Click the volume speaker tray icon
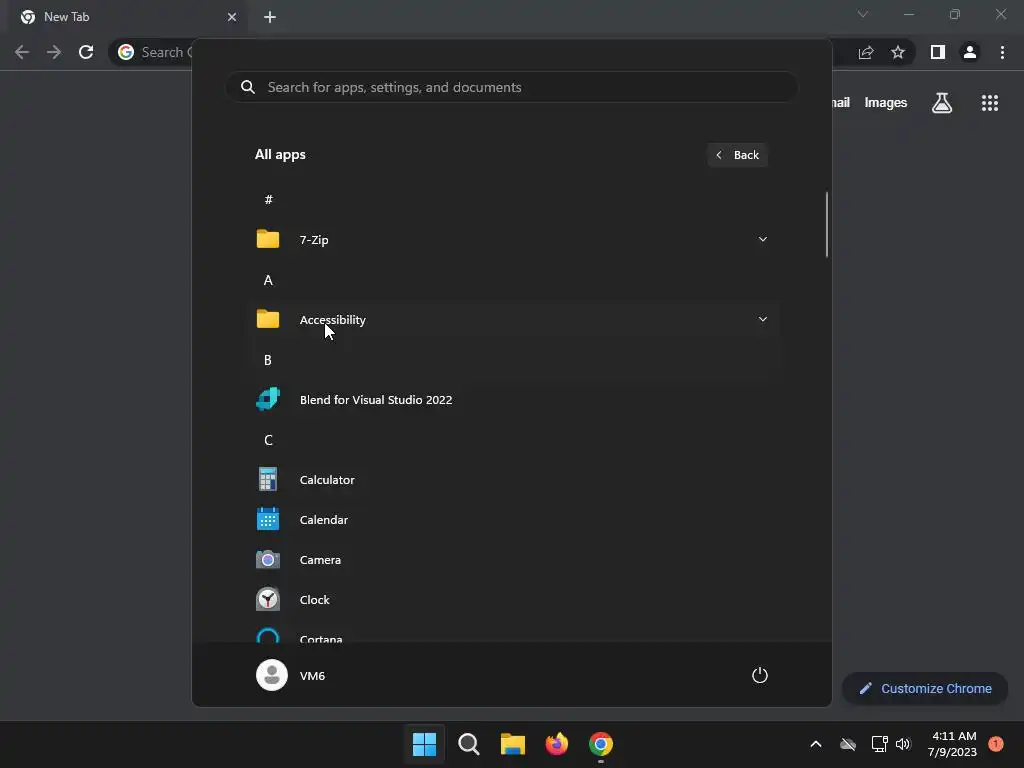The height and width of the screenshot is (768, 1024). coord(903,744)
